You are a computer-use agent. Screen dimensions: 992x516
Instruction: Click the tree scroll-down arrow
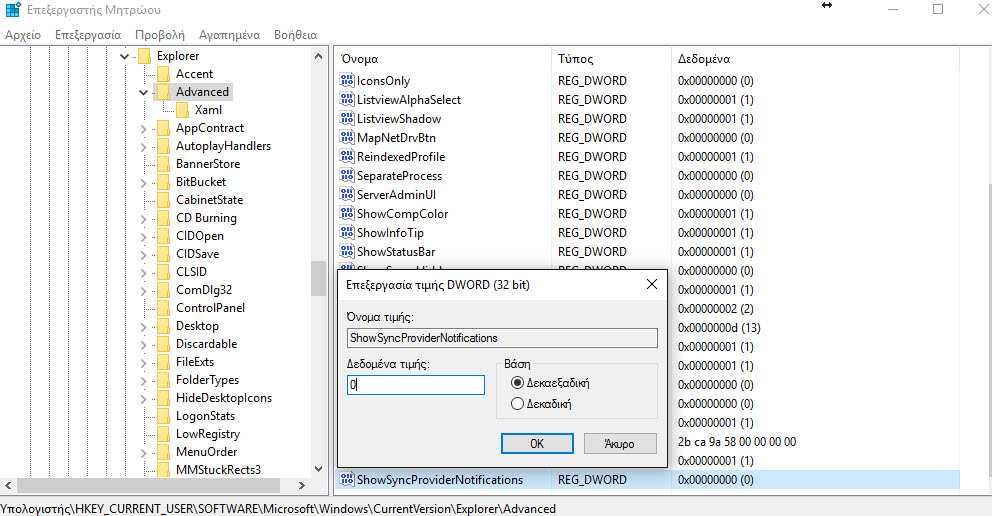click(x=318, y=469)
